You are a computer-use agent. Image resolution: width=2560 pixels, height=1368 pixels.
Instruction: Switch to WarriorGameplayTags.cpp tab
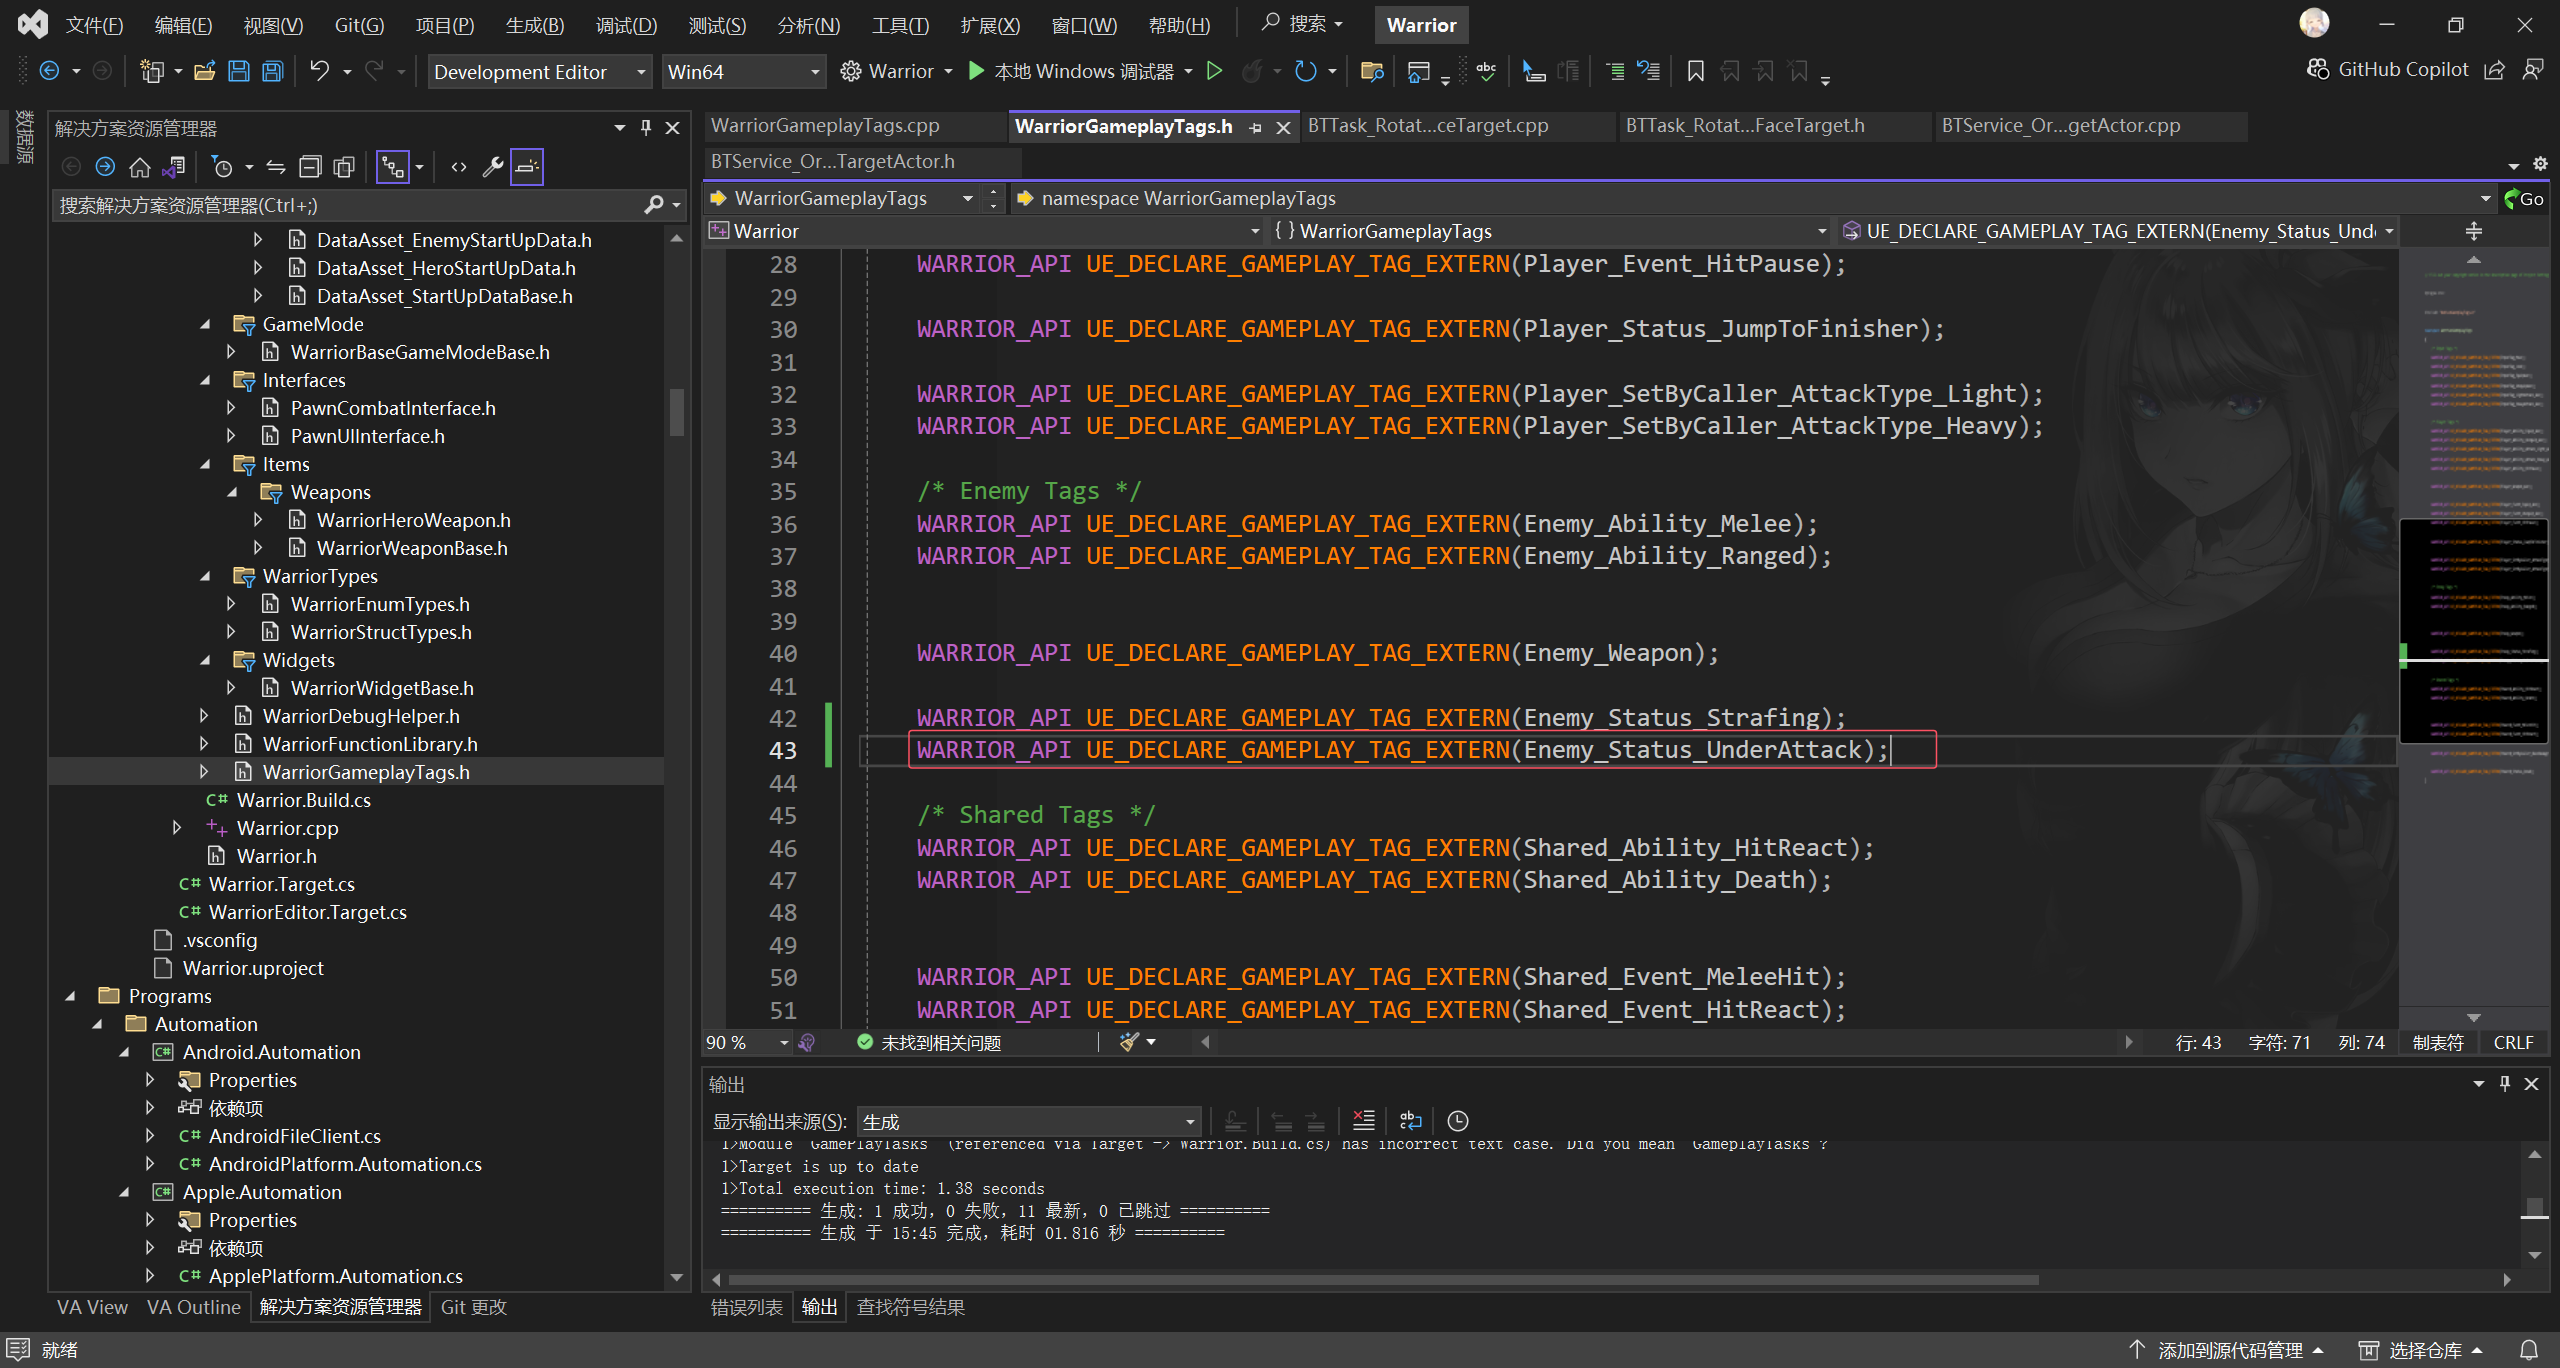826,126
